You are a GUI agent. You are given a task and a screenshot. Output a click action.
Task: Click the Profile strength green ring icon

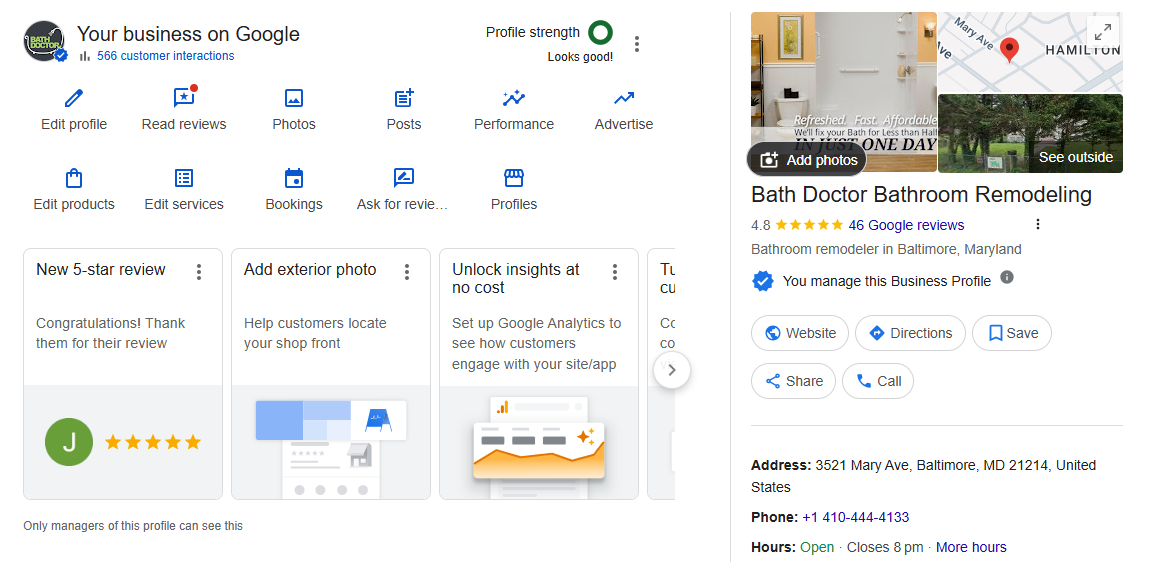coord(600,32)
